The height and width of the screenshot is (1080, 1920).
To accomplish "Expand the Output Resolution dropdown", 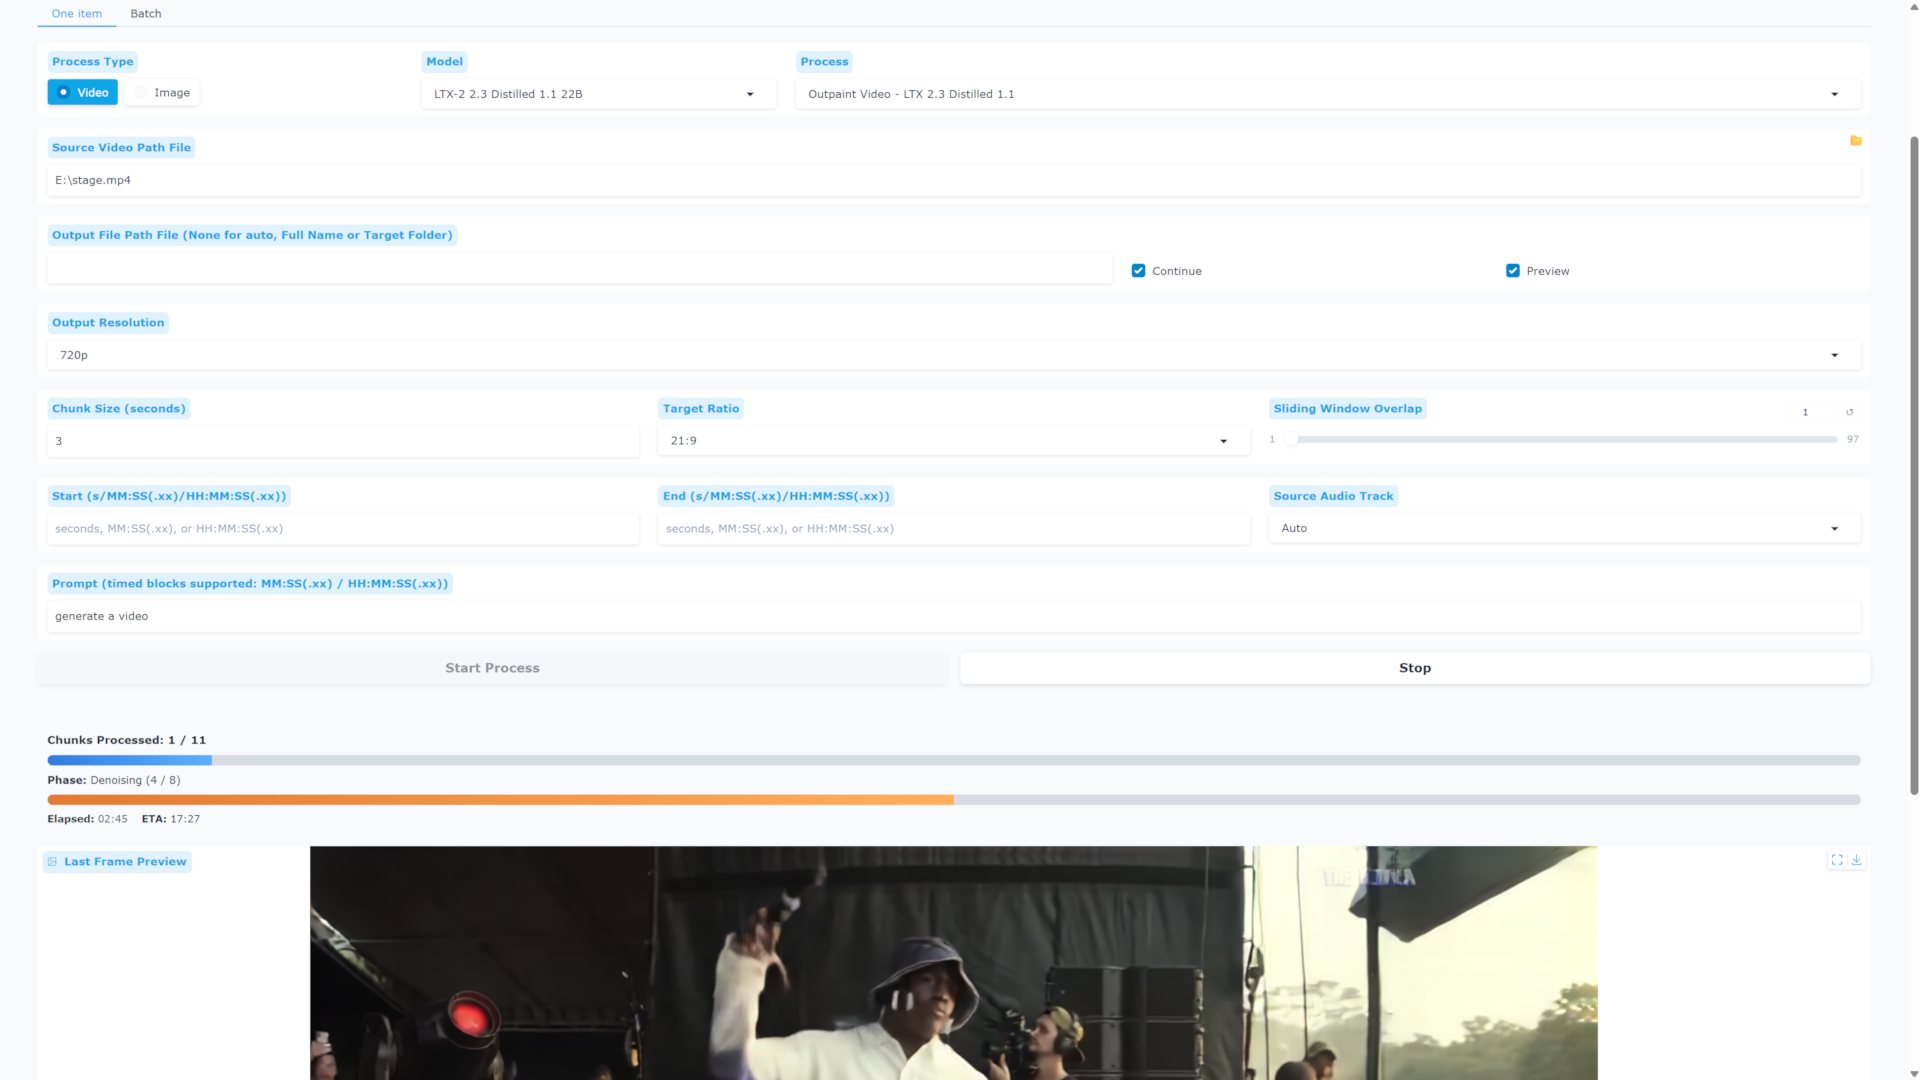I will (954, 355).
